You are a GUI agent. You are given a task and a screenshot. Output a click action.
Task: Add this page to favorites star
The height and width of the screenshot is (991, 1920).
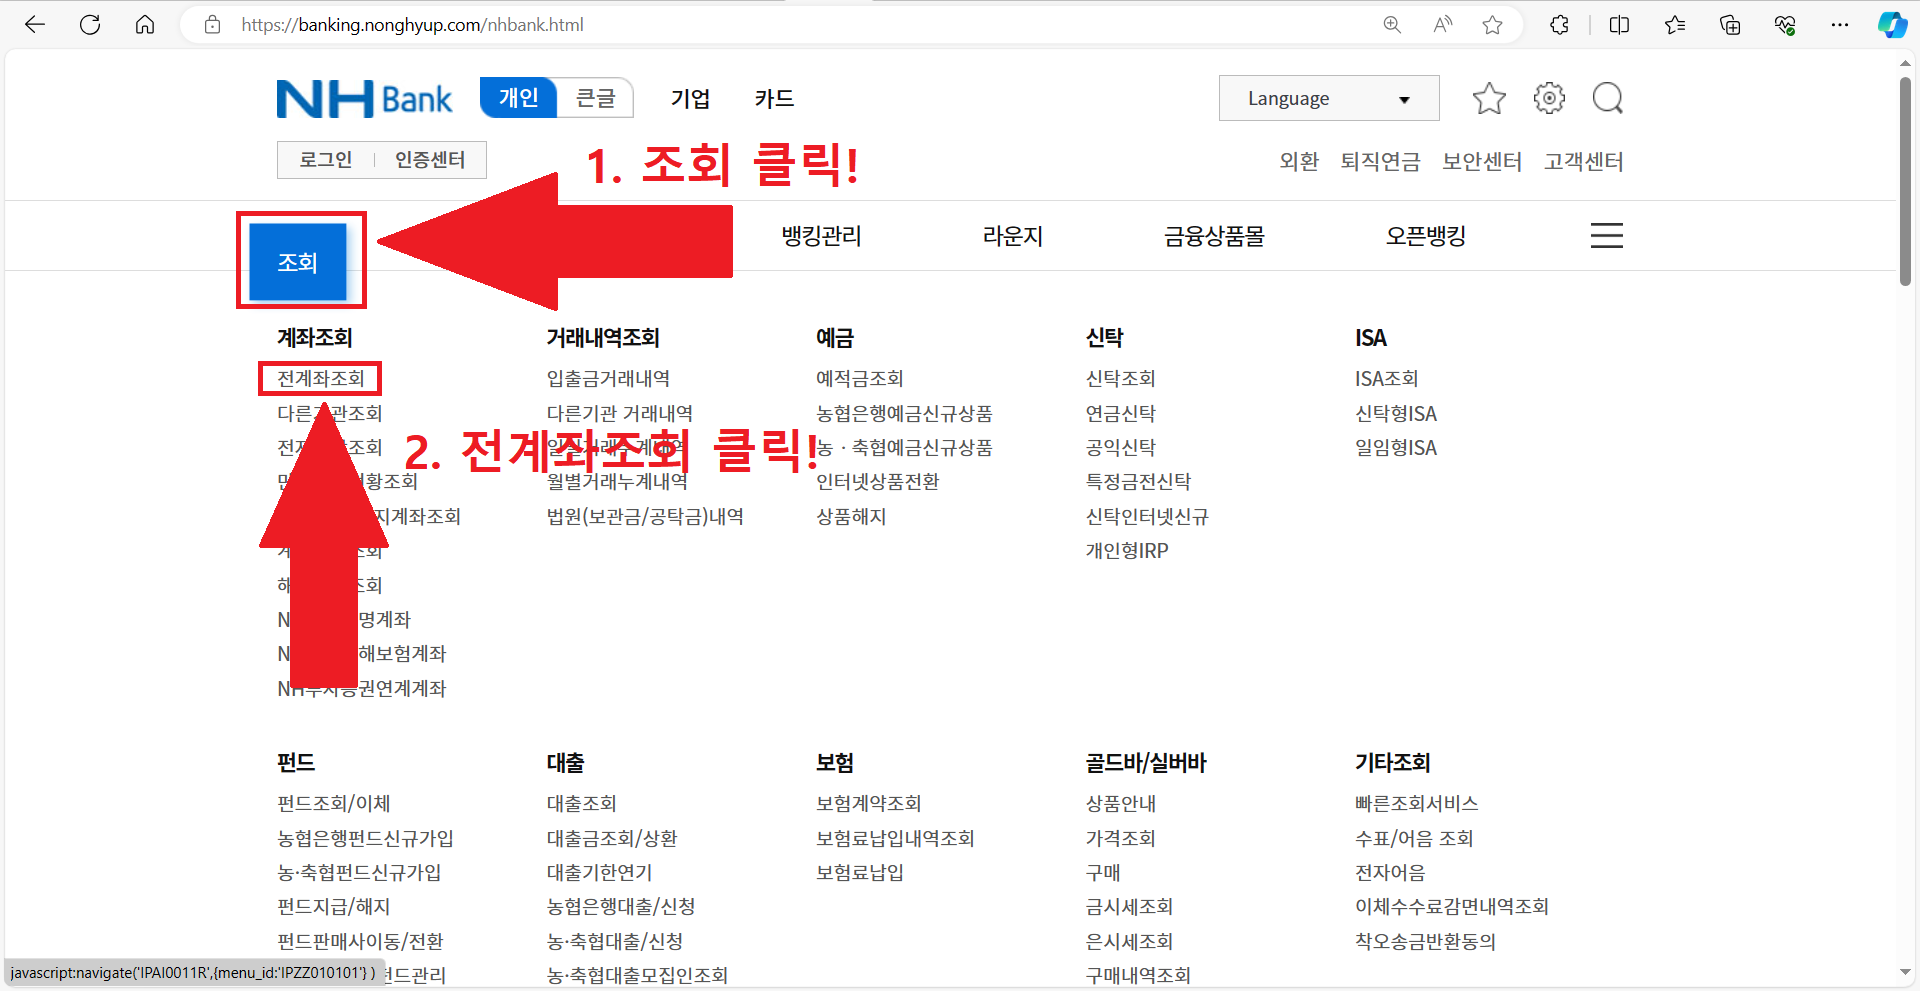click(1492, 25)
